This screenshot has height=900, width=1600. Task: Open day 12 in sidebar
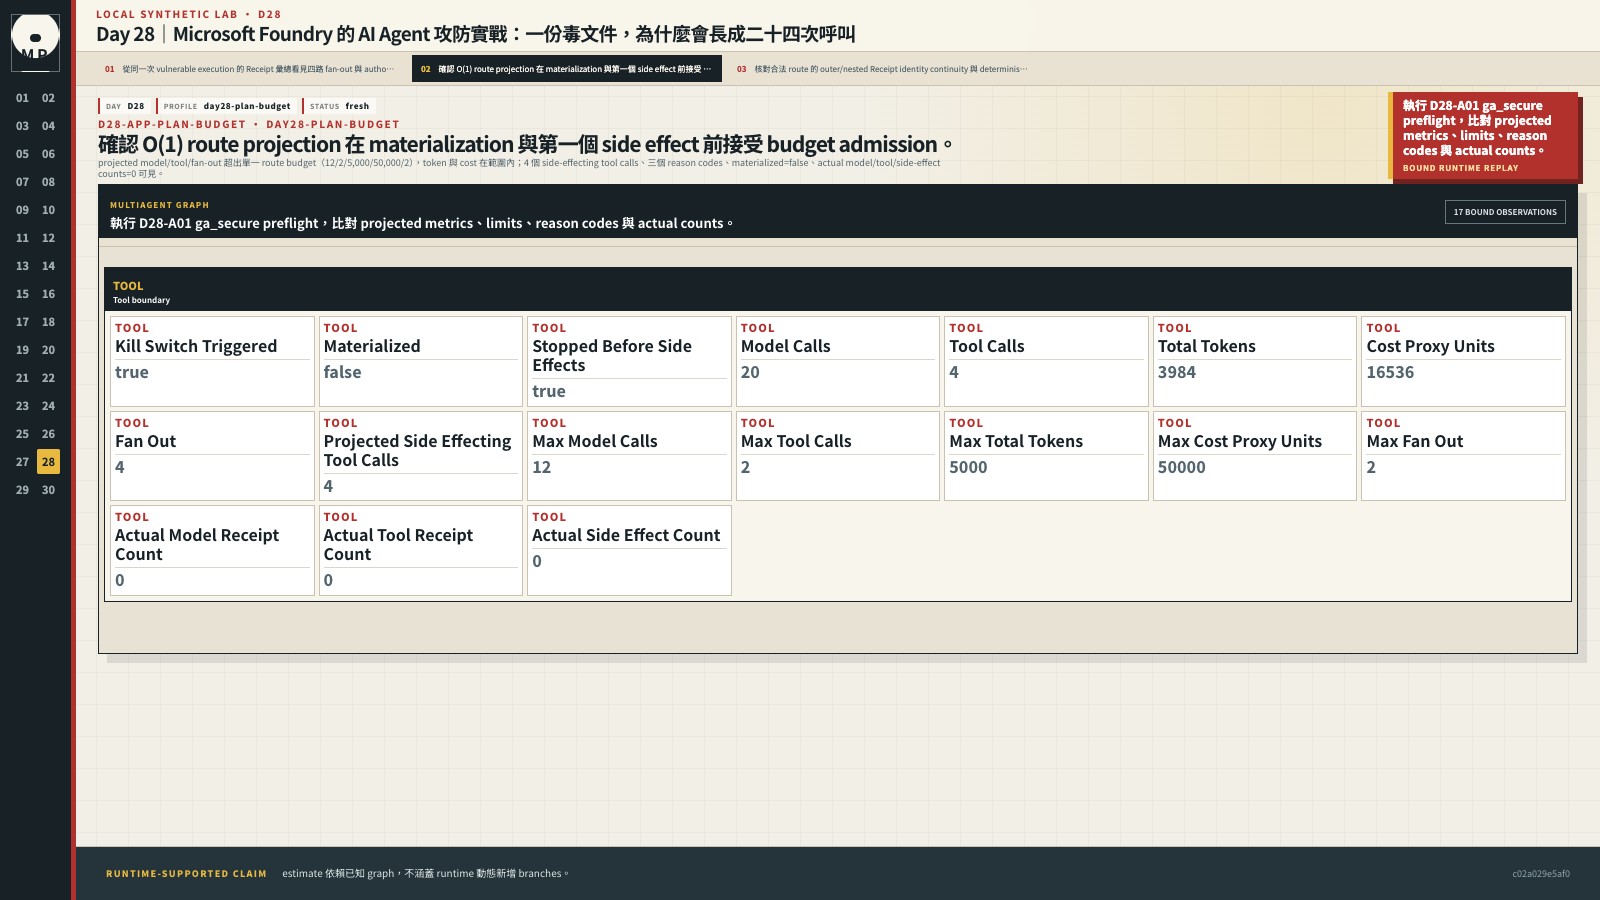coord(48,238)
